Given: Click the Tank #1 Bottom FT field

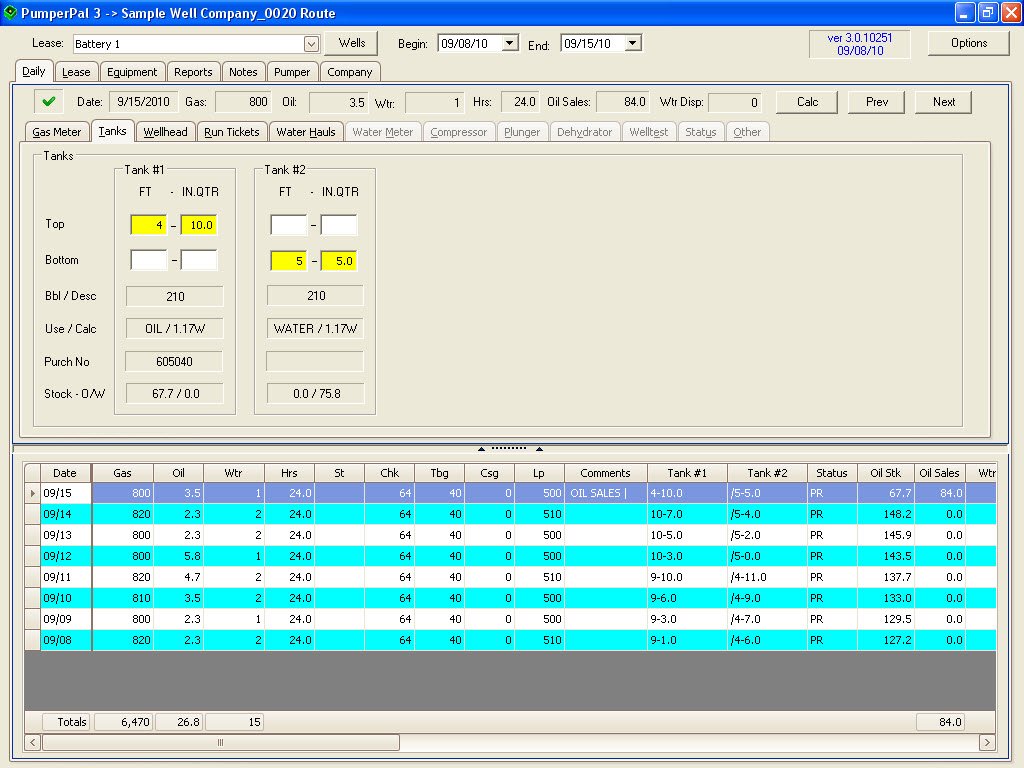Looking at the screenshot, I should tap(148, 260).
